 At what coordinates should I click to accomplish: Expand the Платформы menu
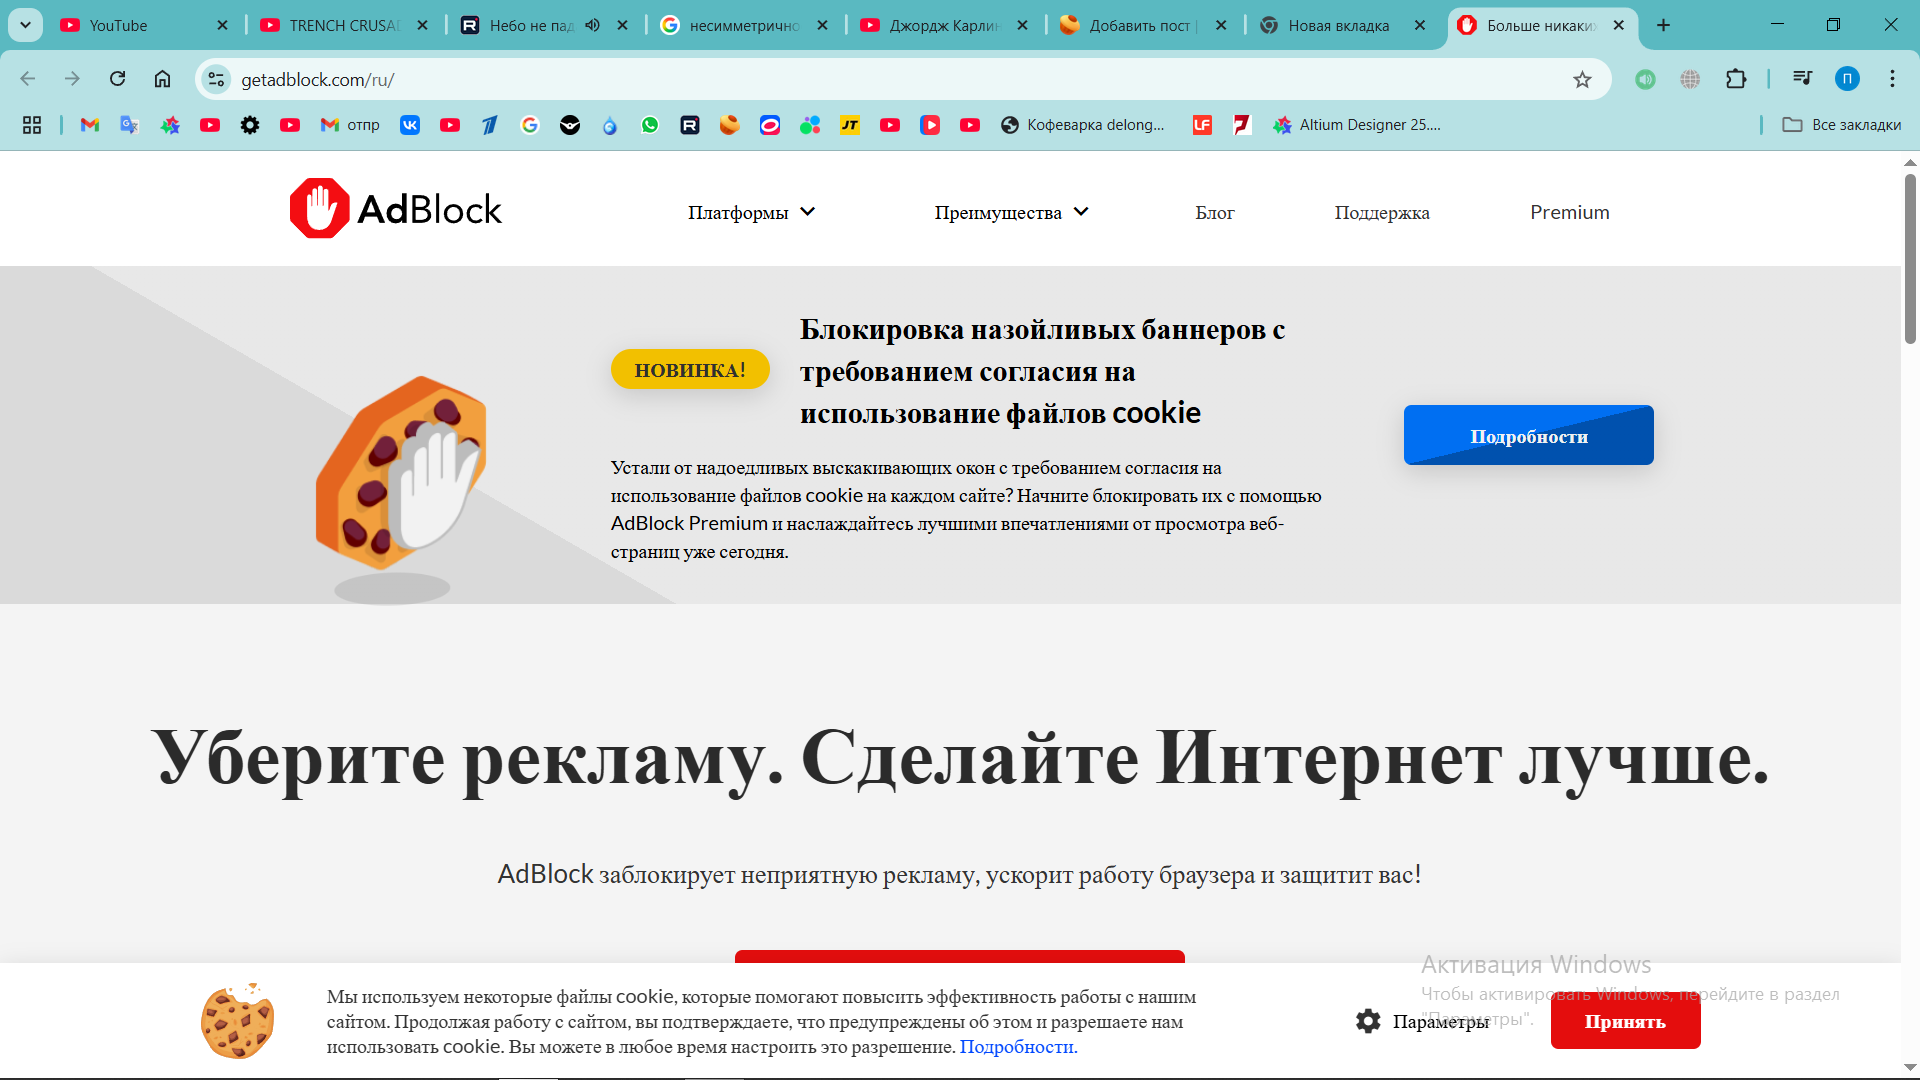point(752,212)
